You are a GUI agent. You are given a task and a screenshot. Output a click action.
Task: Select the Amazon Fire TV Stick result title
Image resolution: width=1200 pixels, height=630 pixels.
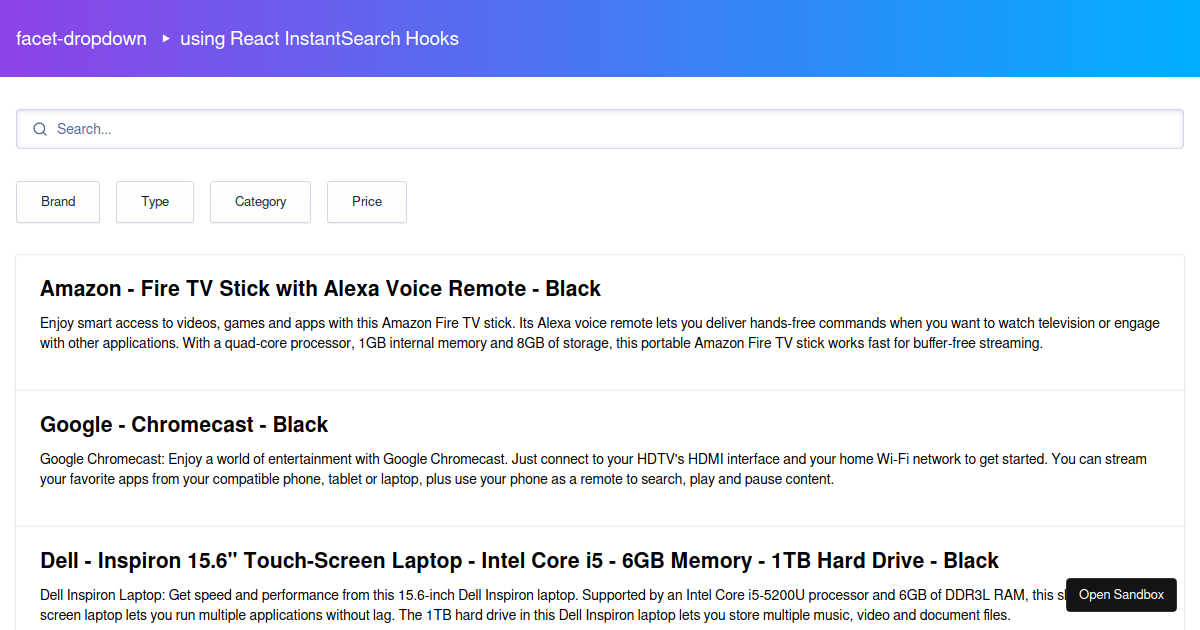click(x=320, y=288)
